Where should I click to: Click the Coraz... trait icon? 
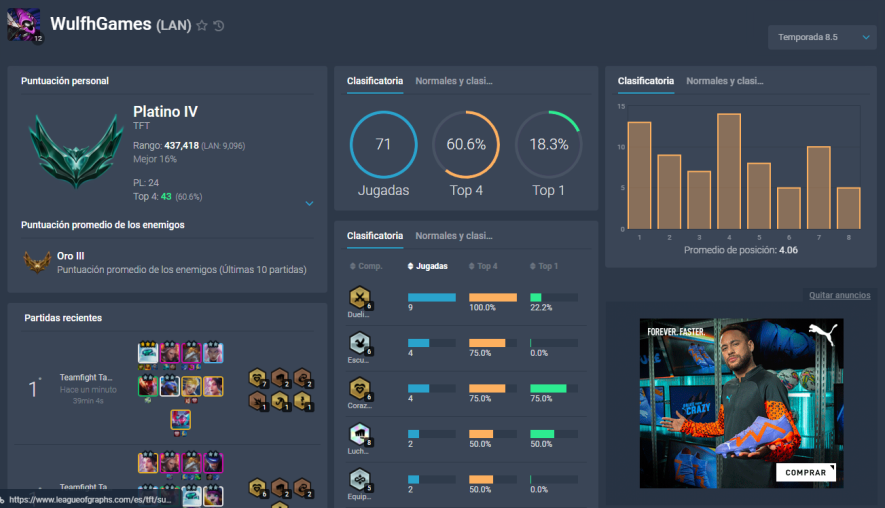(x=360, y=389)
